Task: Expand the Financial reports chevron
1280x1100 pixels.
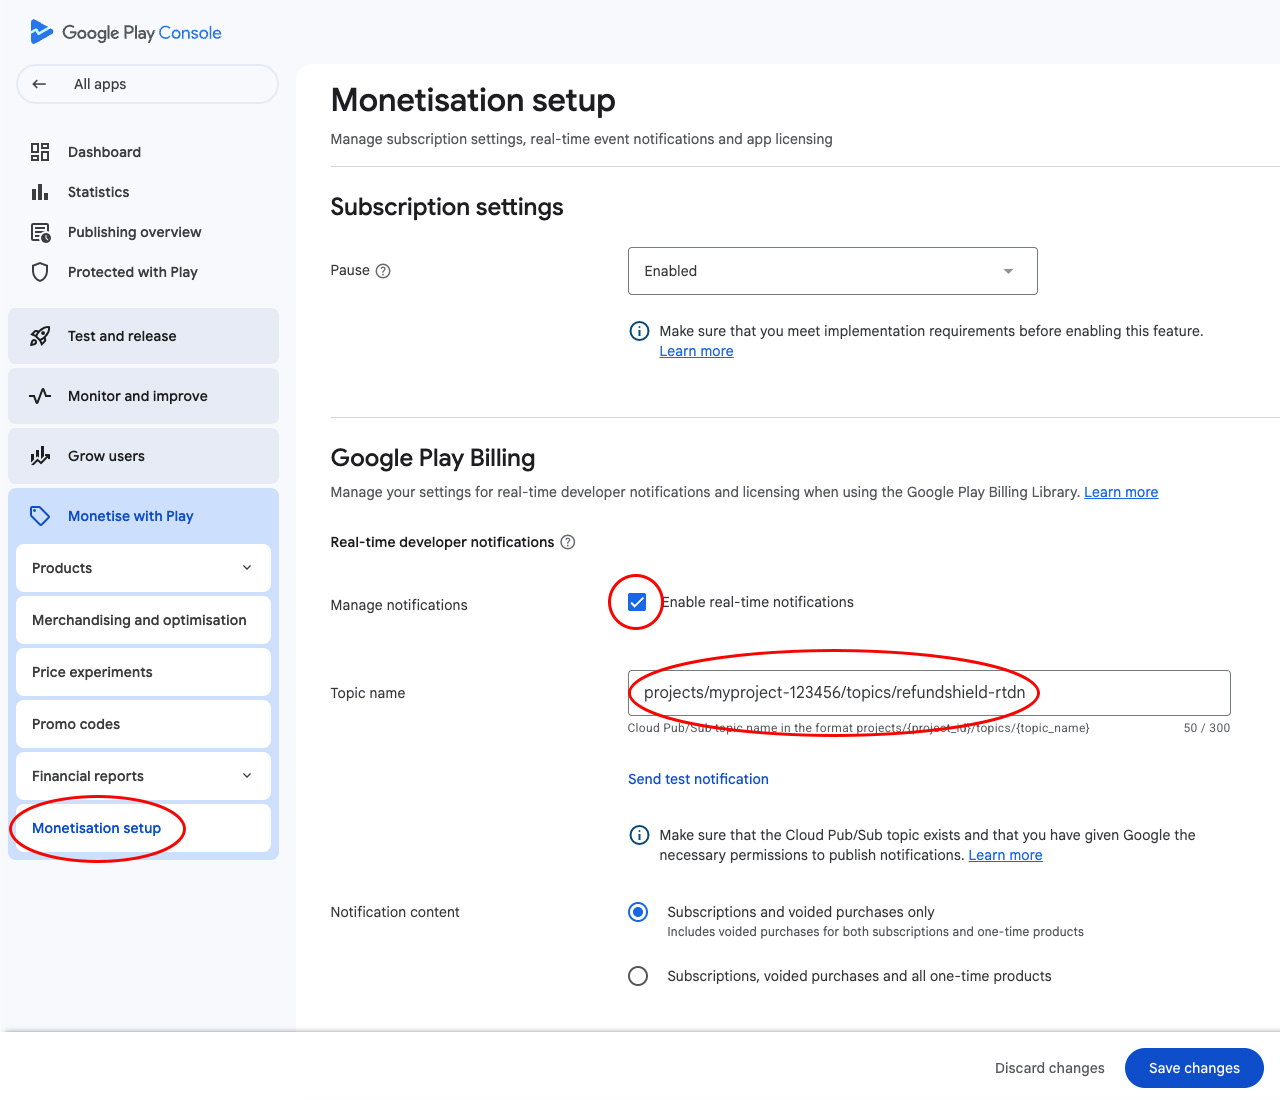Action: click(247, 776)
